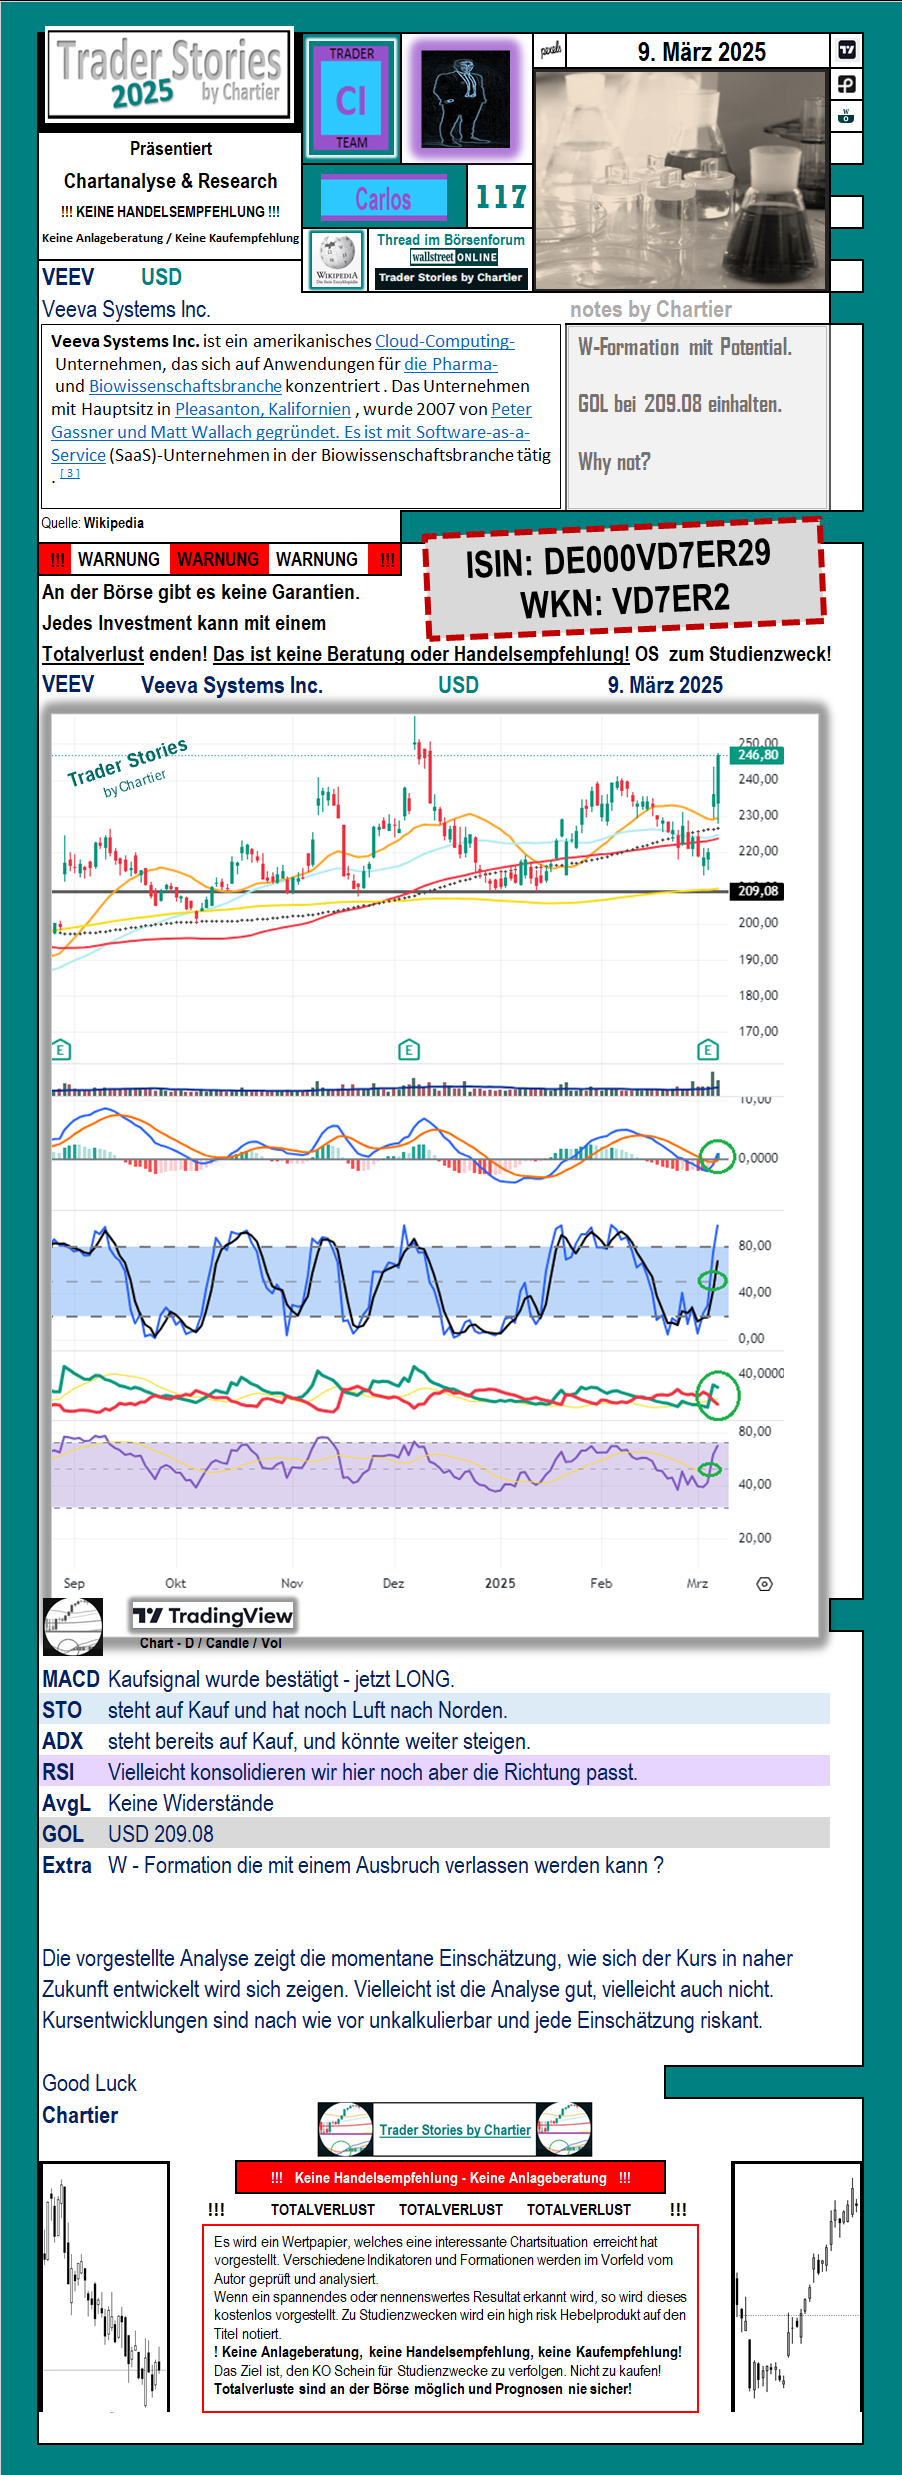Click the footnote [3] reference link
902x2475 pixels.
tap(70, 473)
